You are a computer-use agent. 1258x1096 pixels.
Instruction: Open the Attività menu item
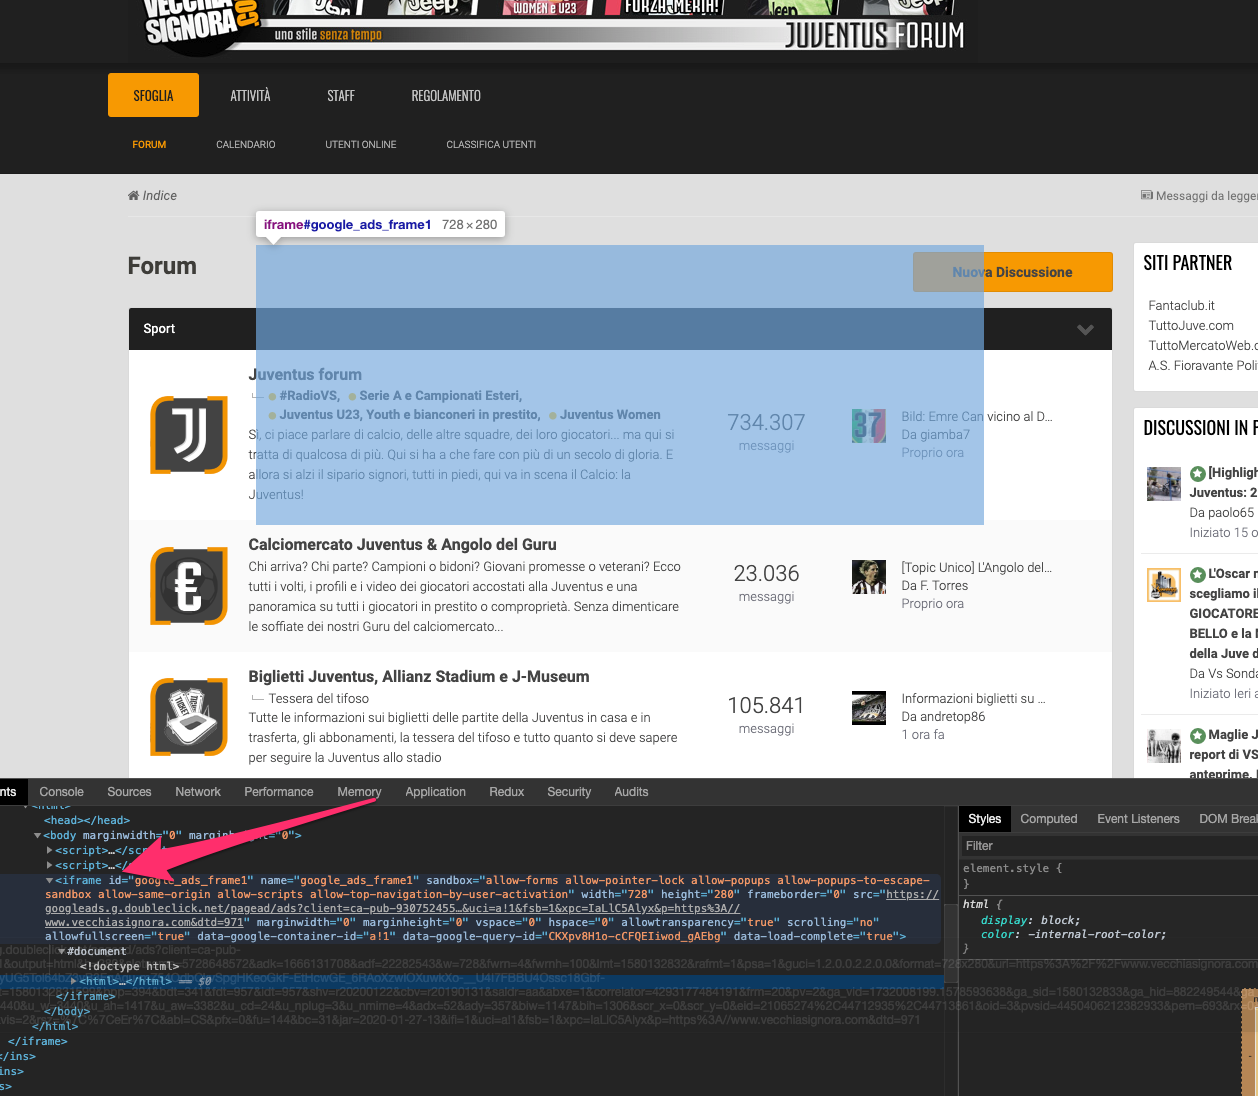coord(250,95)
